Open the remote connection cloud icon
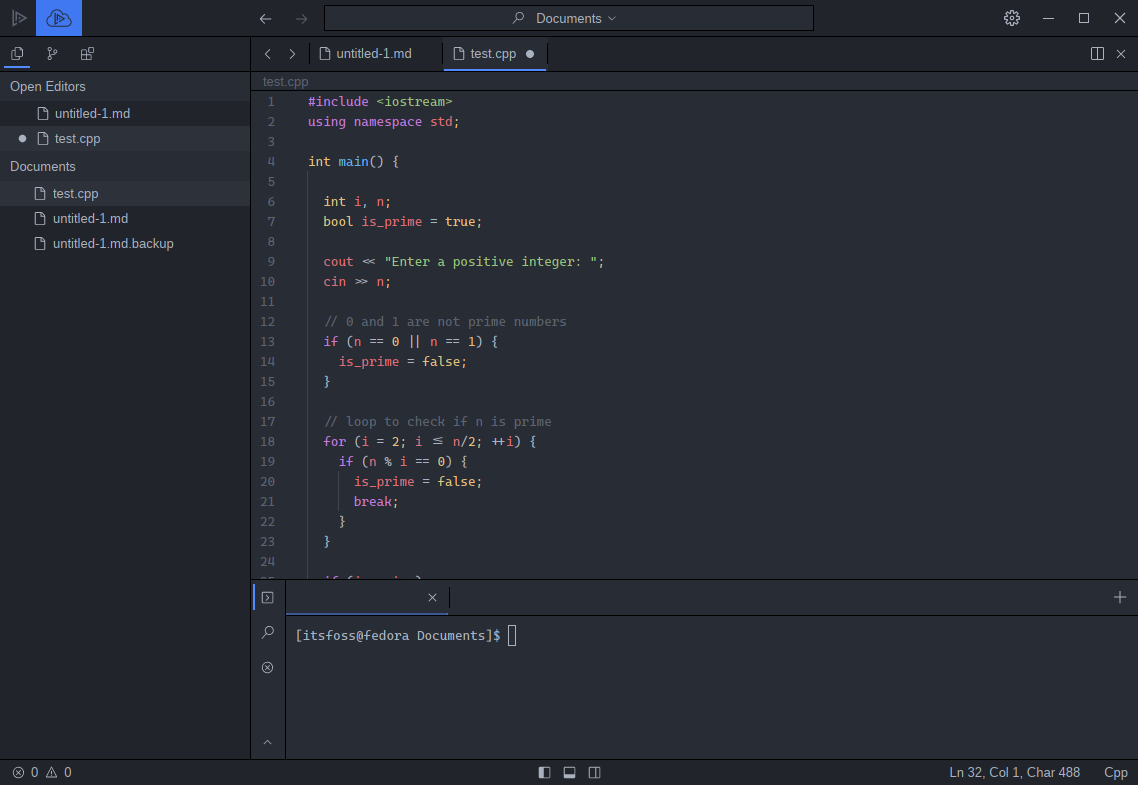 pyautogui.click(x=59, y=18)
